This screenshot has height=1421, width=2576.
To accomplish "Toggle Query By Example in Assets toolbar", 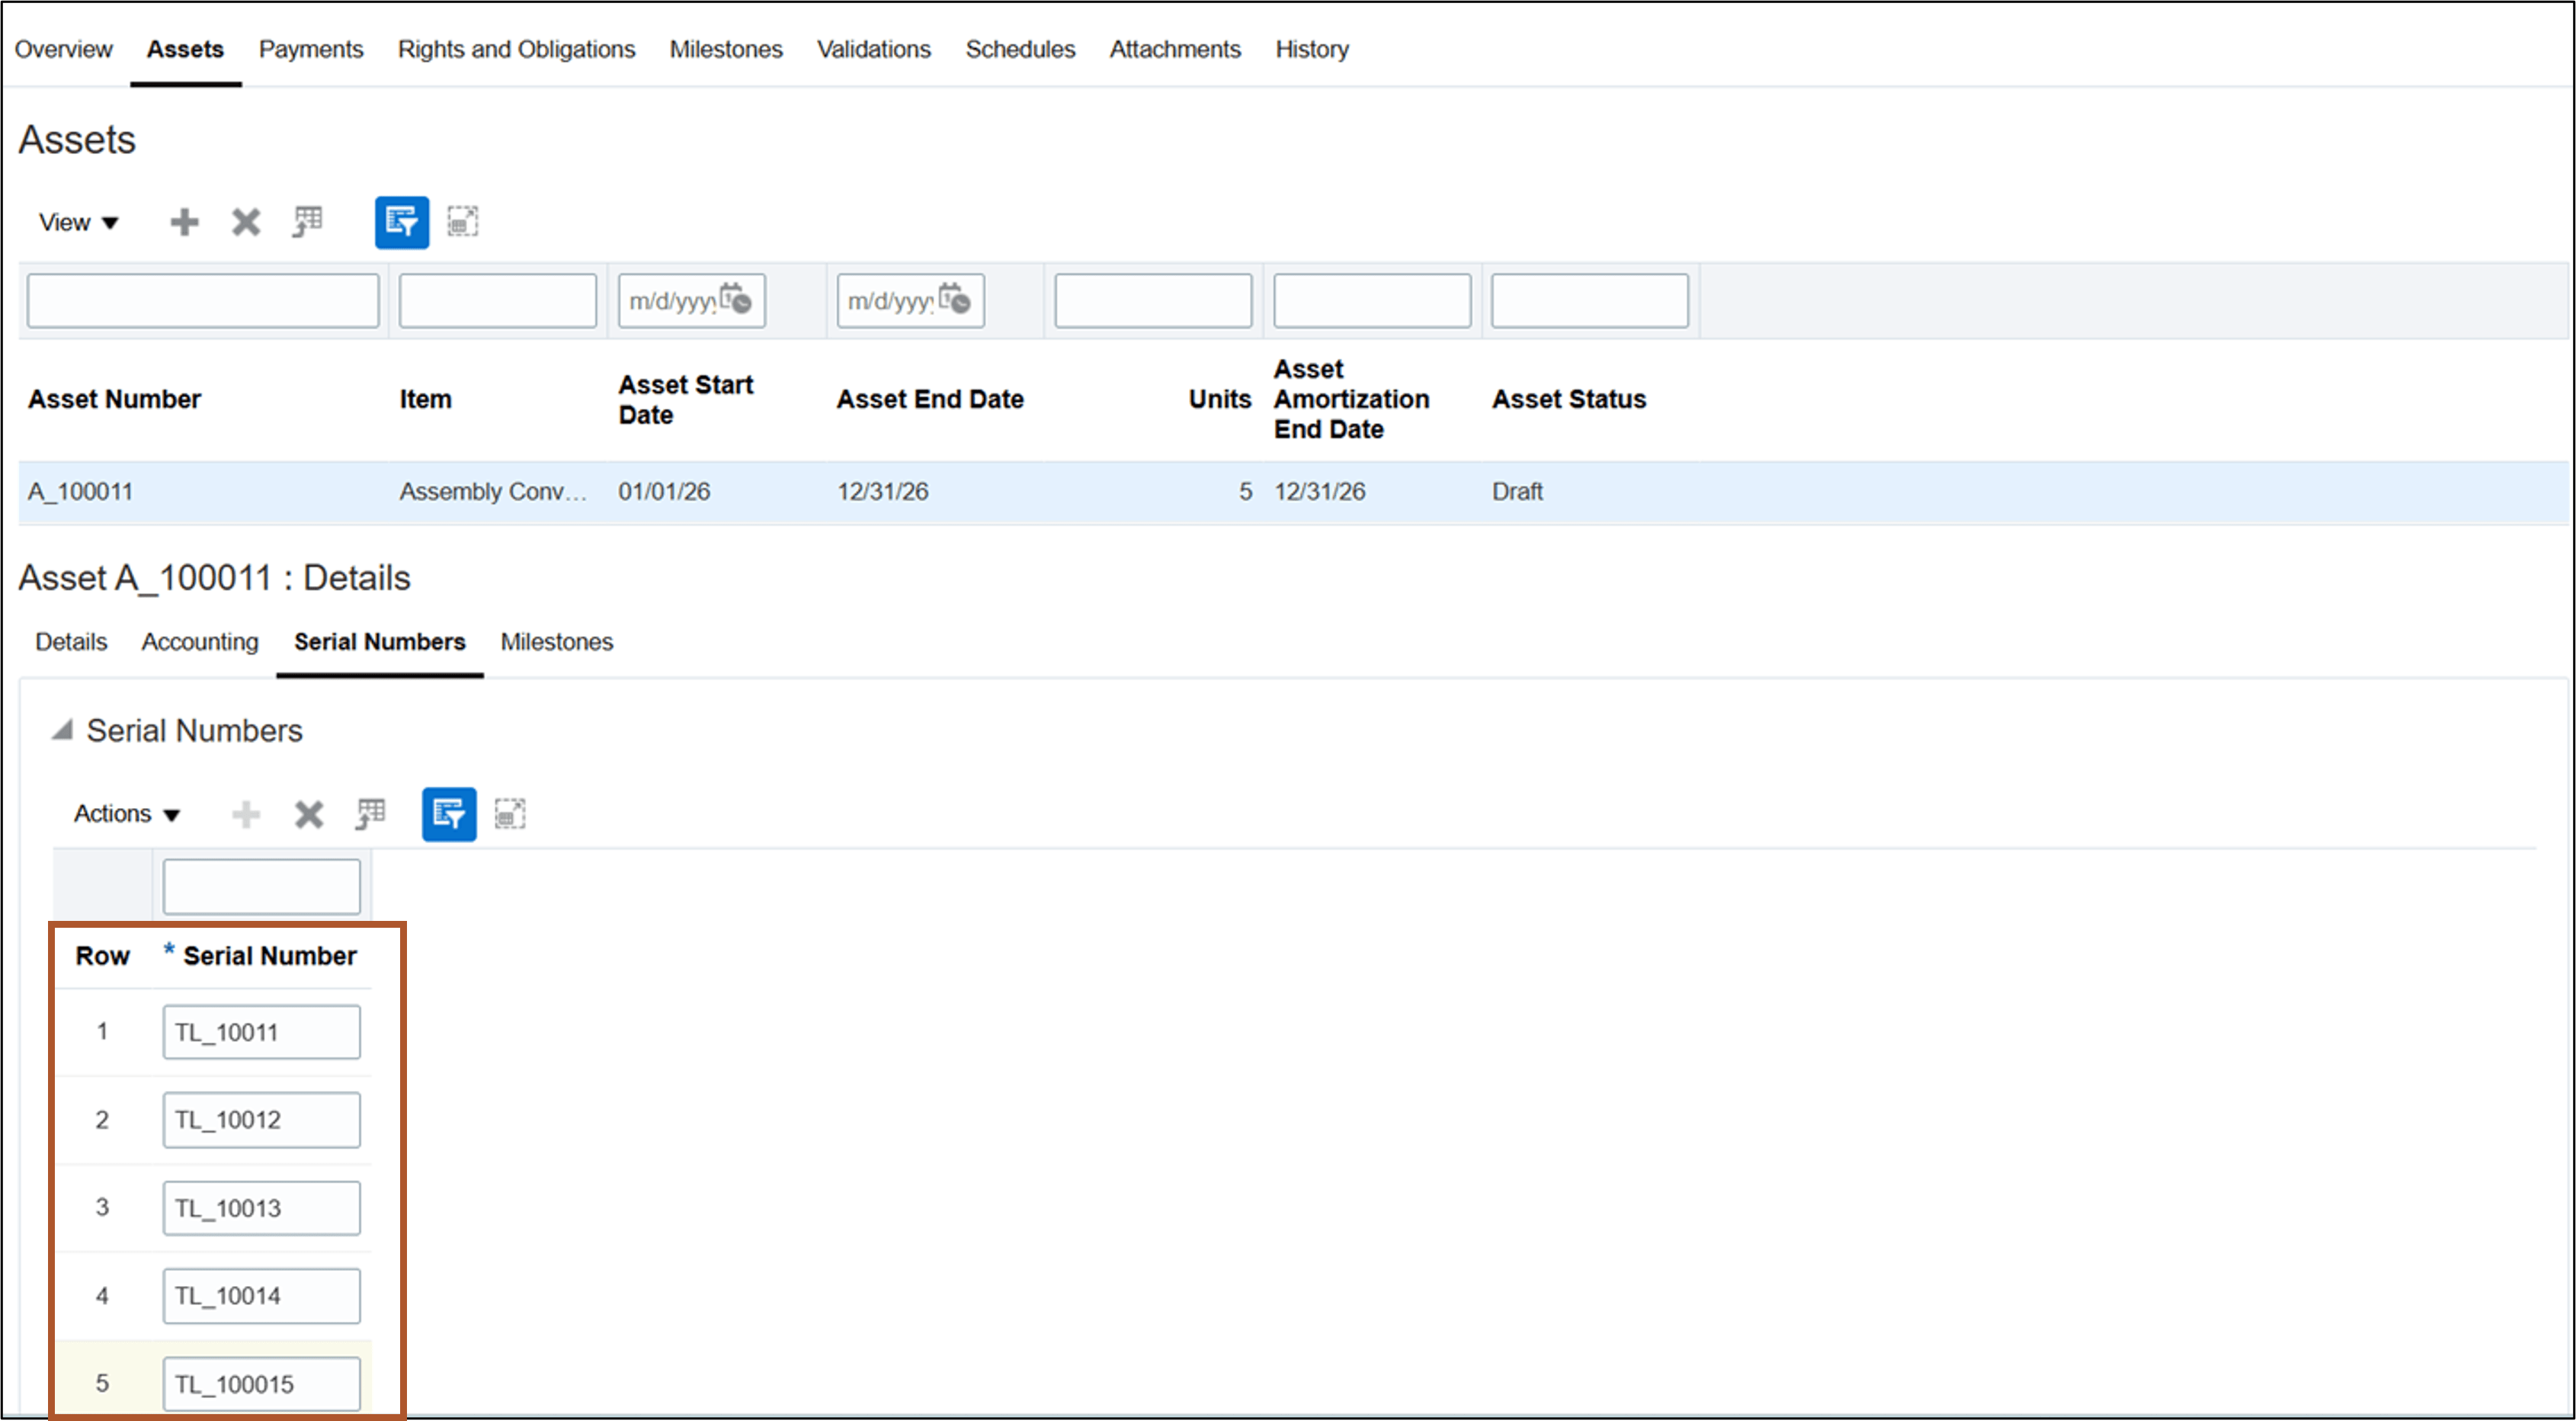I will coord(402,222).
